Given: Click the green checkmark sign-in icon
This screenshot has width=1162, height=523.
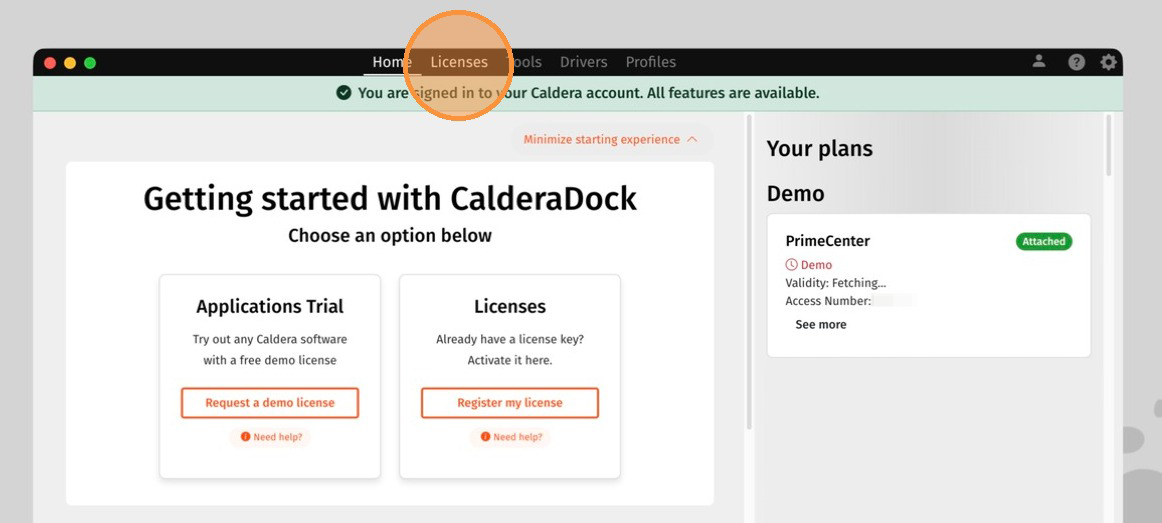Looking at the screenshot, I should 343,93.
